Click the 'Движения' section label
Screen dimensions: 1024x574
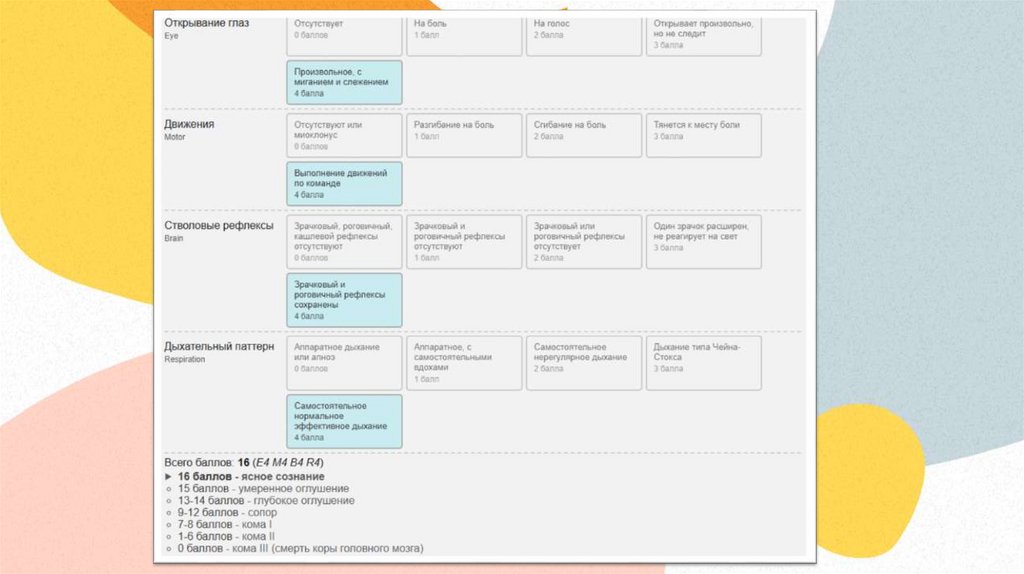coord(189,124)
